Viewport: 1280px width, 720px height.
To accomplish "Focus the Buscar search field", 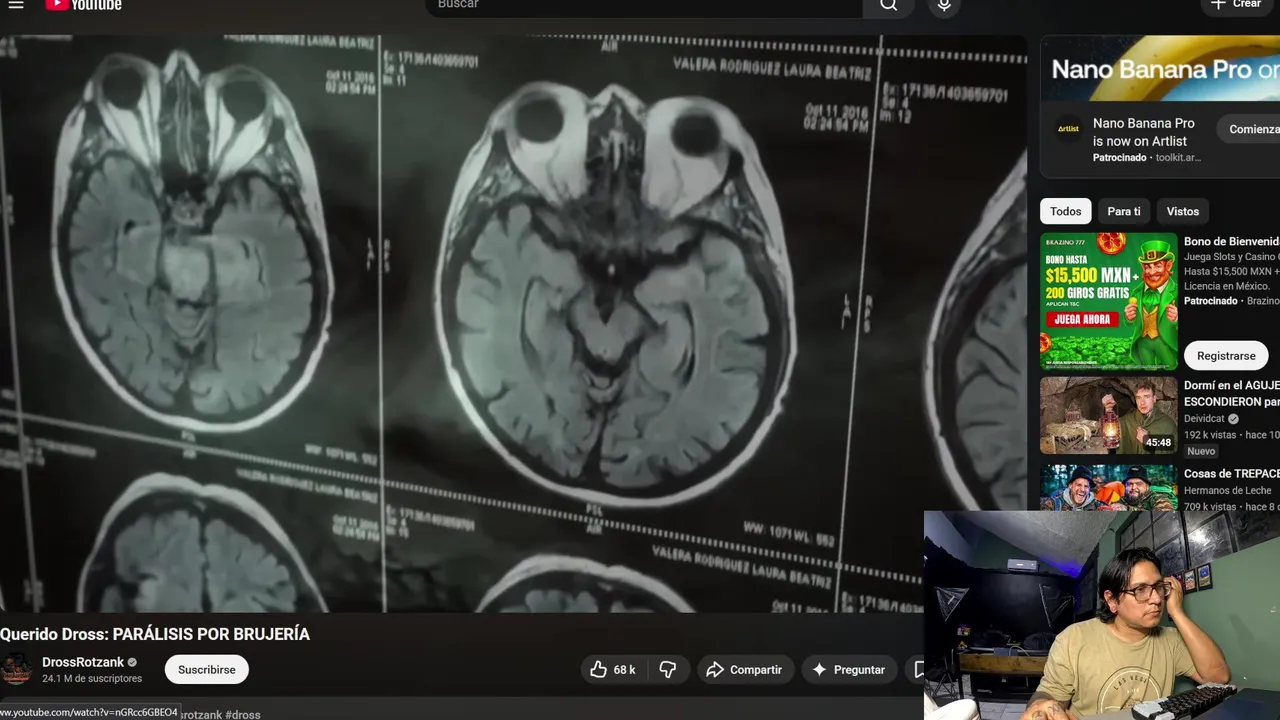I will 644,6.
